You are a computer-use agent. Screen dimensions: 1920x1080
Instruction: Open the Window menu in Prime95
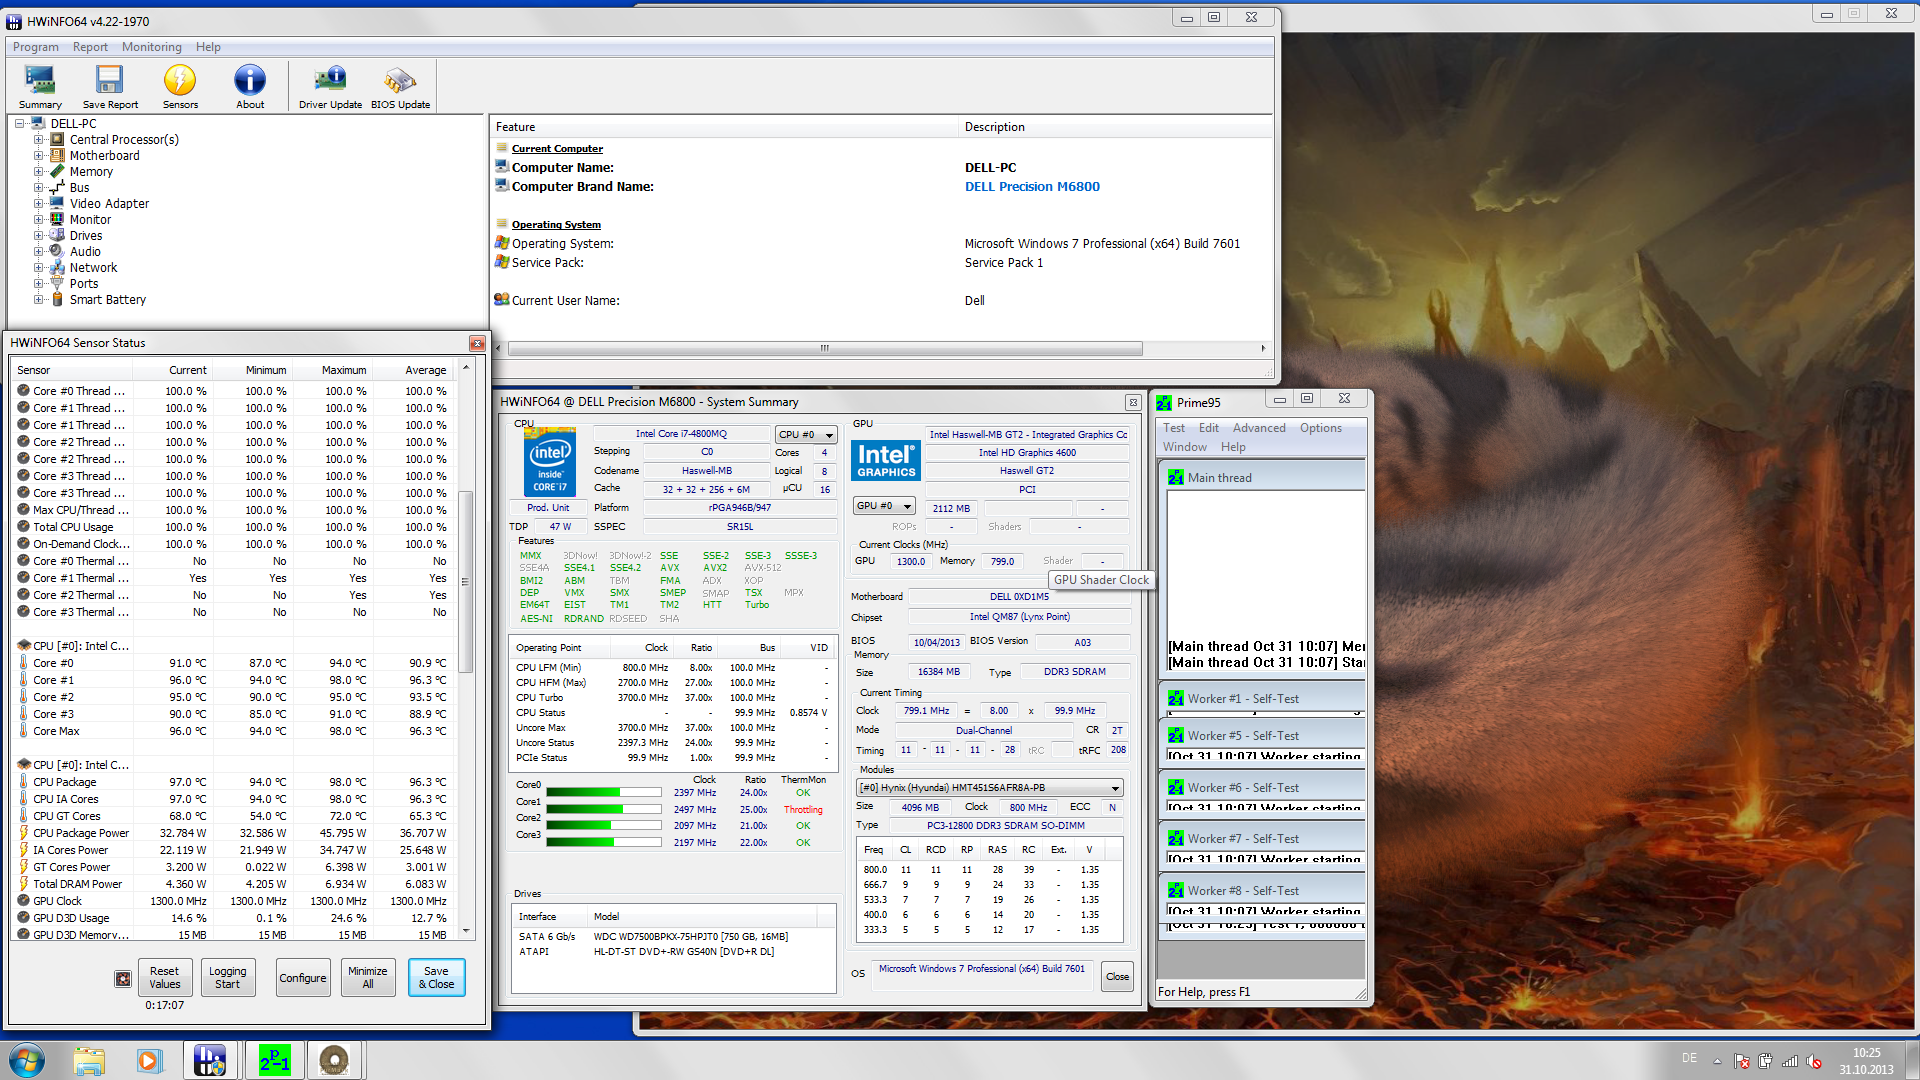coord(1185,447)
